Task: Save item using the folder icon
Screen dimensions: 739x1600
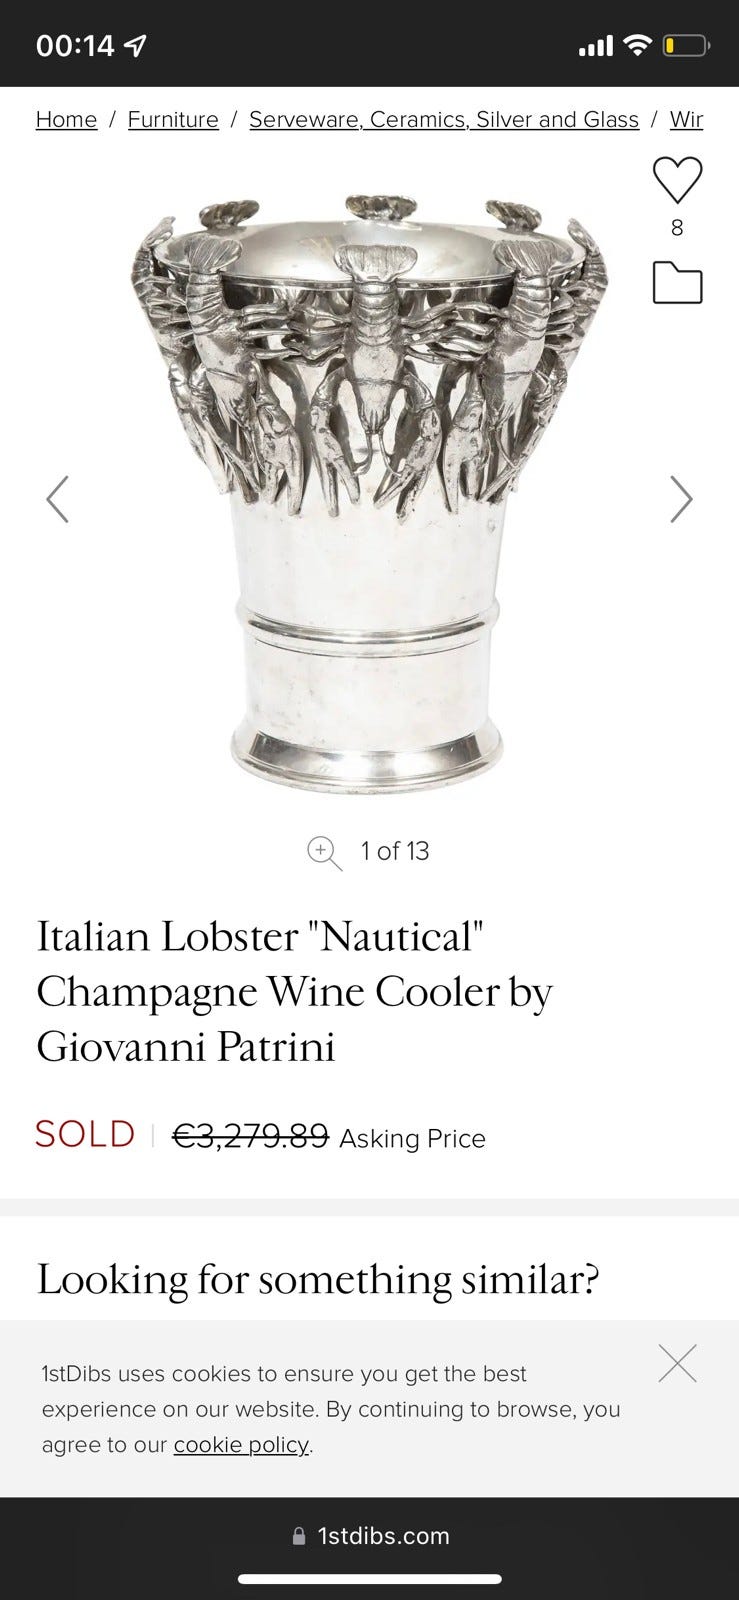Action: coord(677,283)
